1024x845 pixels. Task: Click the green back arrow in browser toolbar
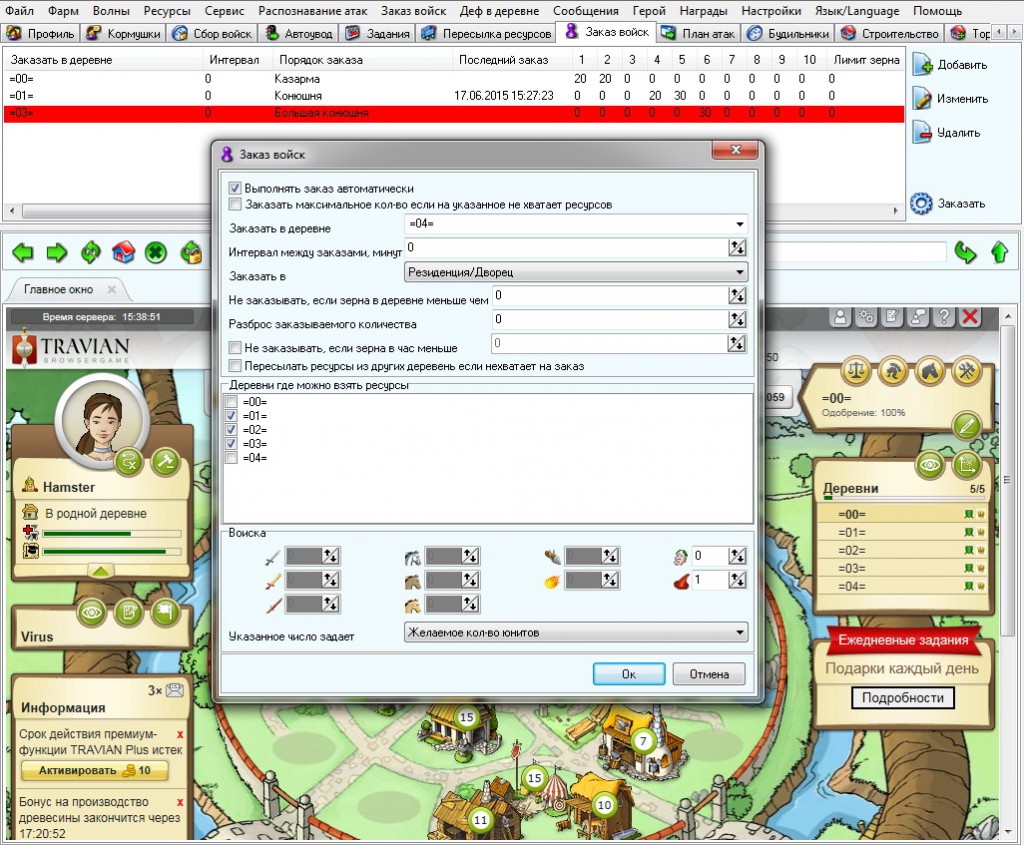coord(23,252)
